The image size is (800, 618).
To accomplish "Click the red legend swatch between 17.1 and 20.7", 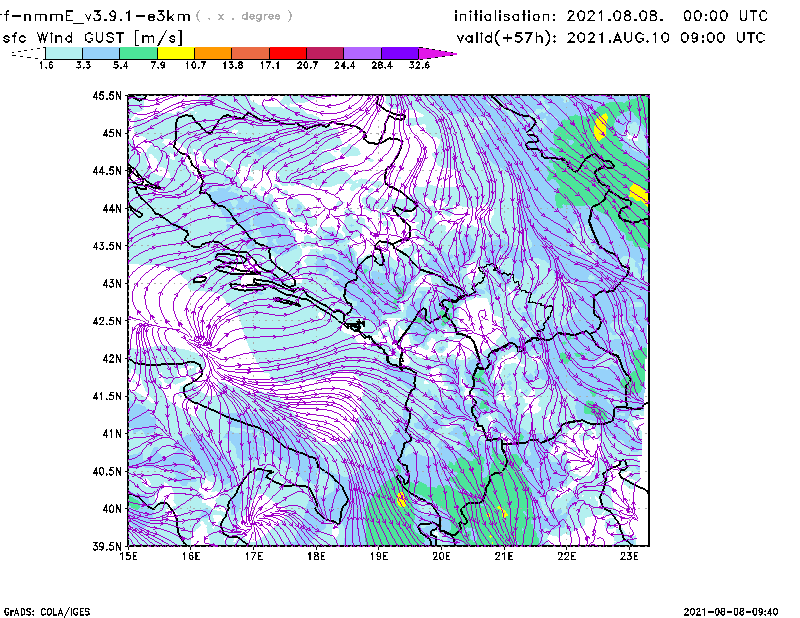I will (288, 53).
